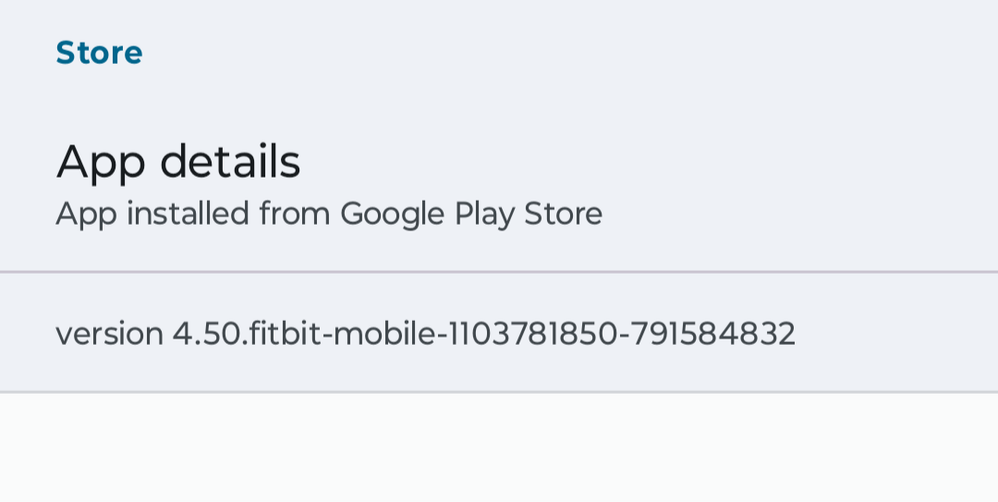Select the version 4.50 fitbit-mobile text
The height and width of the screenshot is (502, 998).
click(x=245, y=333)
